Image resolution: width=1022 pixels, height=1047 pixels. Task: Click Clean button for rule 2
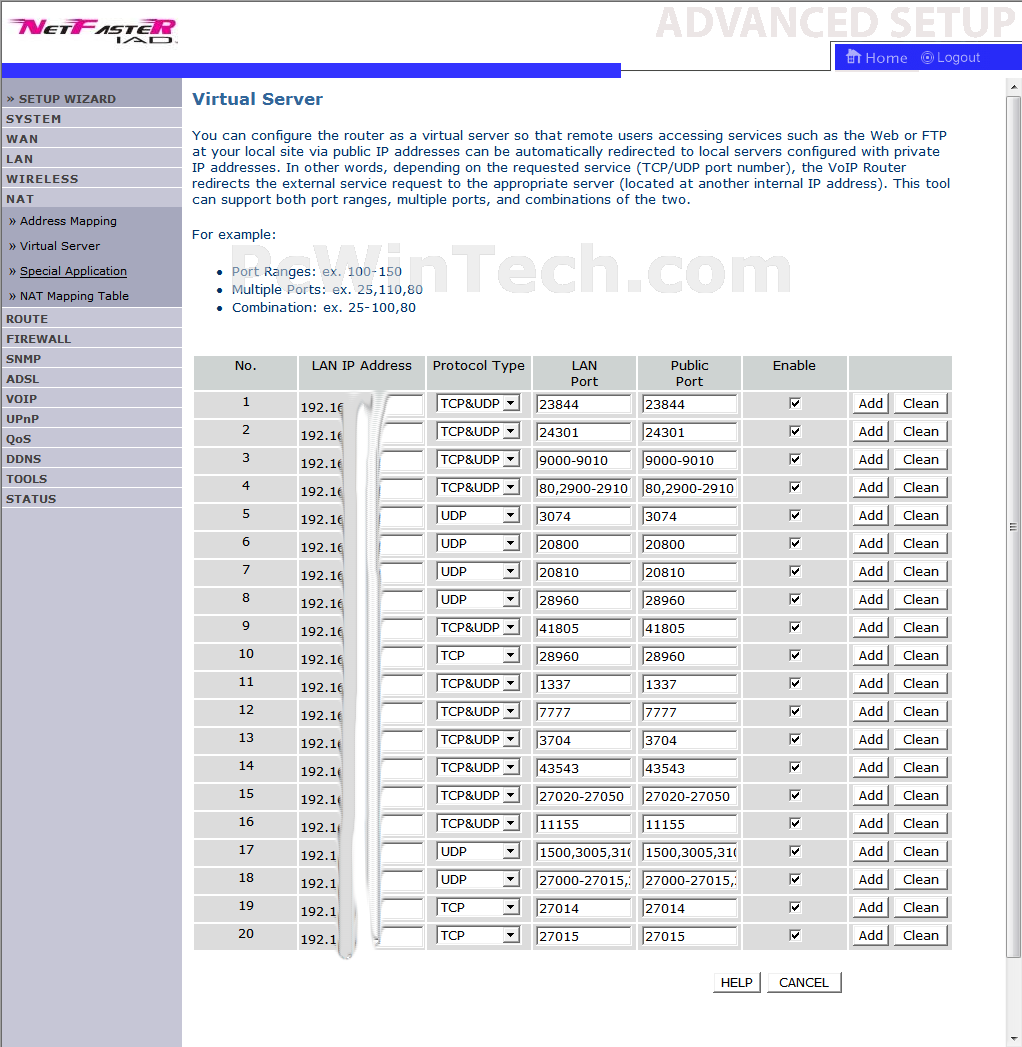click(x=921, y=431)
